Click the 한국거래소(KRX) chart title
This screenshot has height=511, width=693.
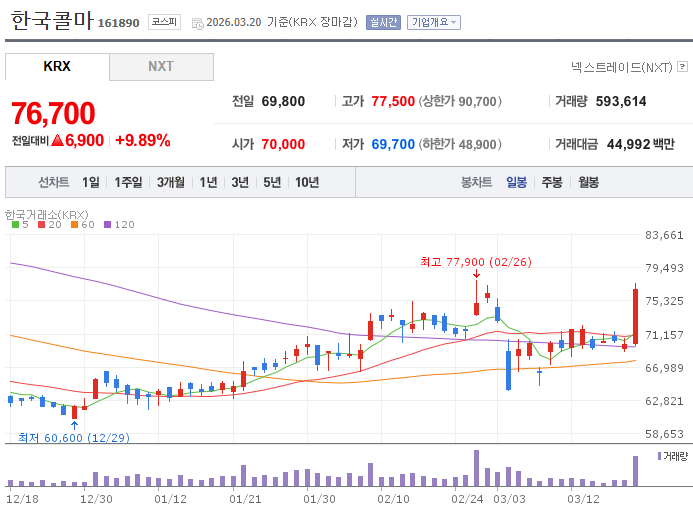46,215
